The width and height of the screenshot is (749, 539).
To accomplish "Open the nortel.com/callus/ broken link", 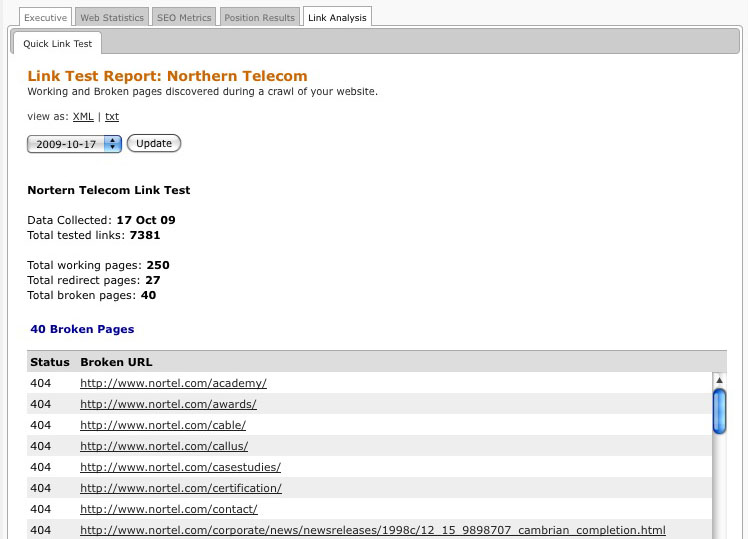I will [x=164, y=446].
